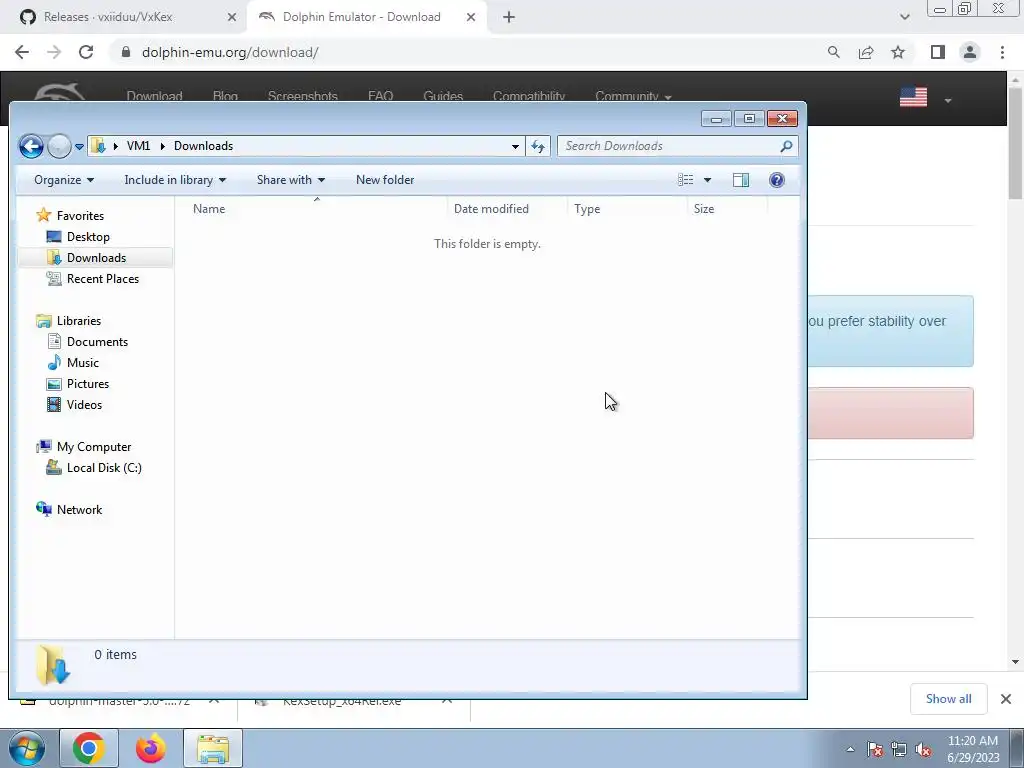Open Chrome zoom/search icon in address bar

click(833, 52)
